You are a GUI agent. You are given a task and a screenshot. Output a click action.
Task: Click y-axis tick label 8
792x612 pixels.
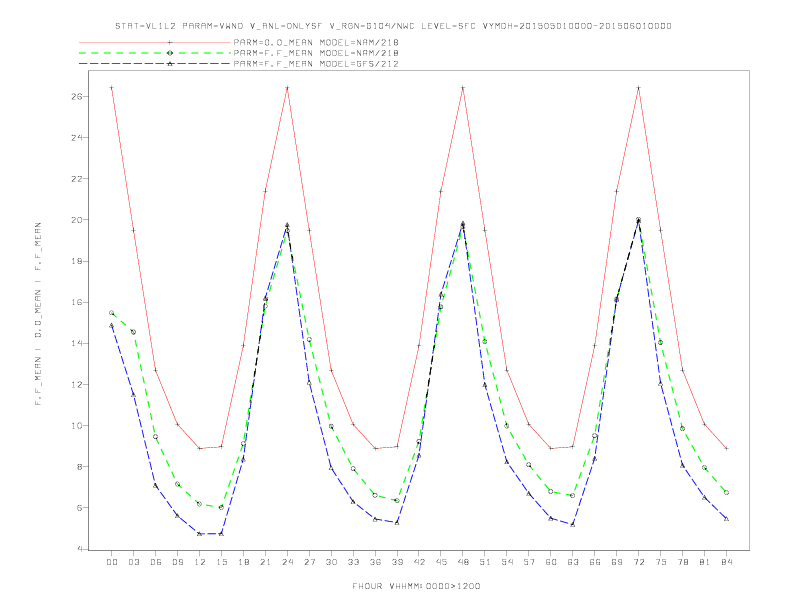80,467
